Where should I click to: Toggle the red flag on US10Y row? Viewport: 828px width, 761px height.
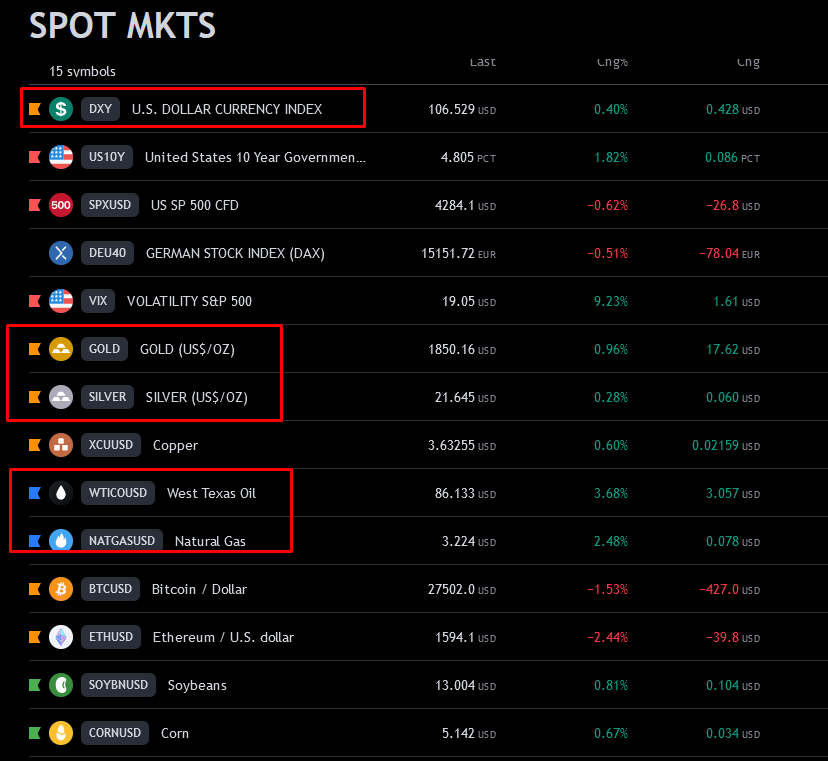pyautogui.click(x=35, y=157)
